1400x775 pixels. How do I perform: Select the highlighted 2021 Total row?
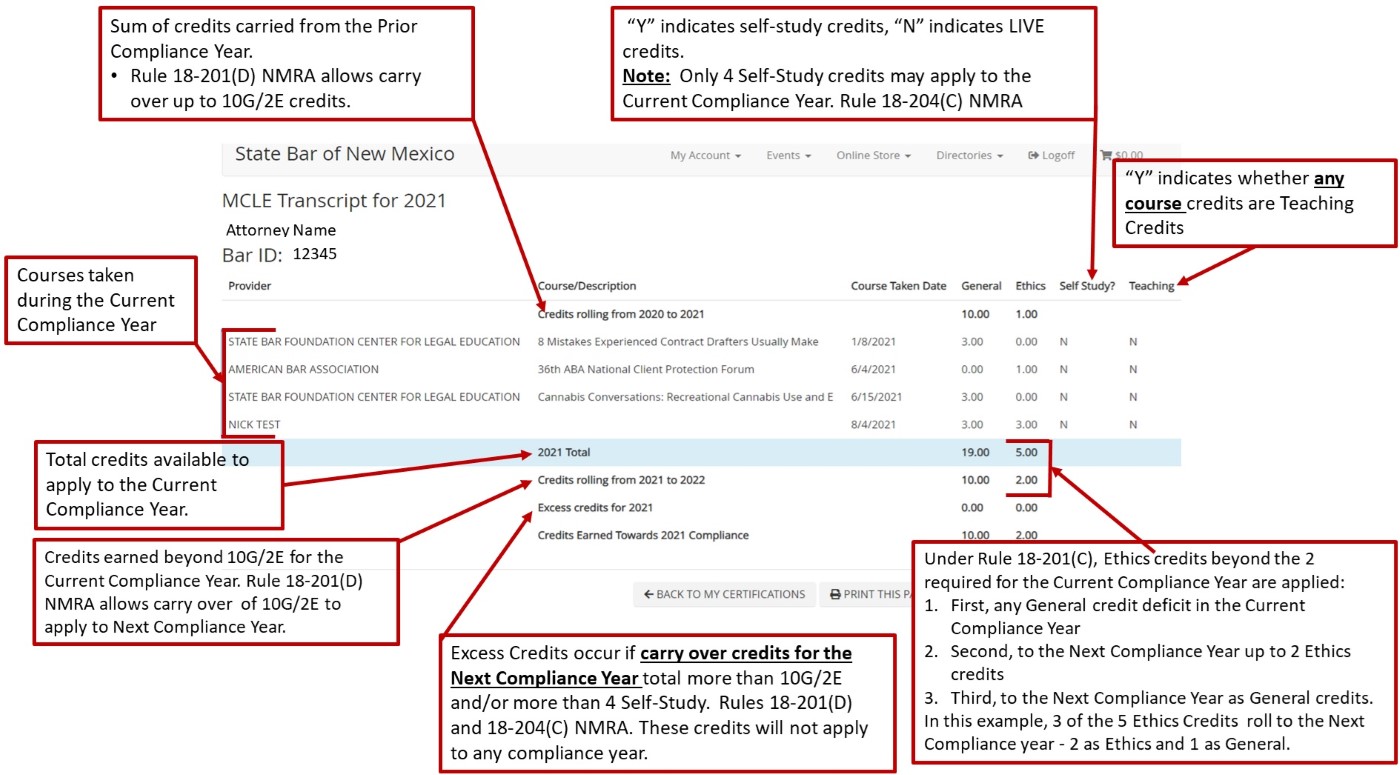coord(700,452)
